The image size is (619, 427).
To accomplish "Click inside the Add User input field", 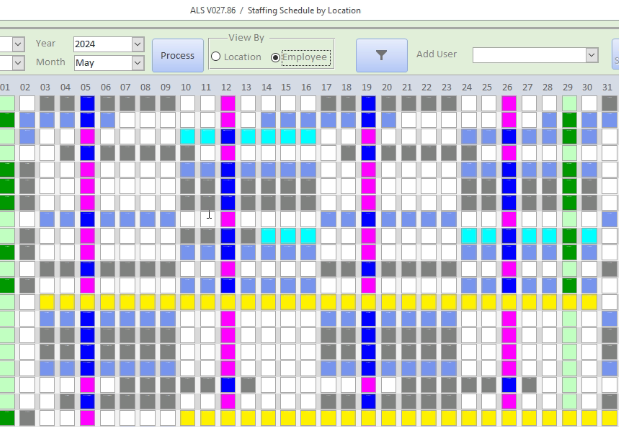I will (528, 56).
